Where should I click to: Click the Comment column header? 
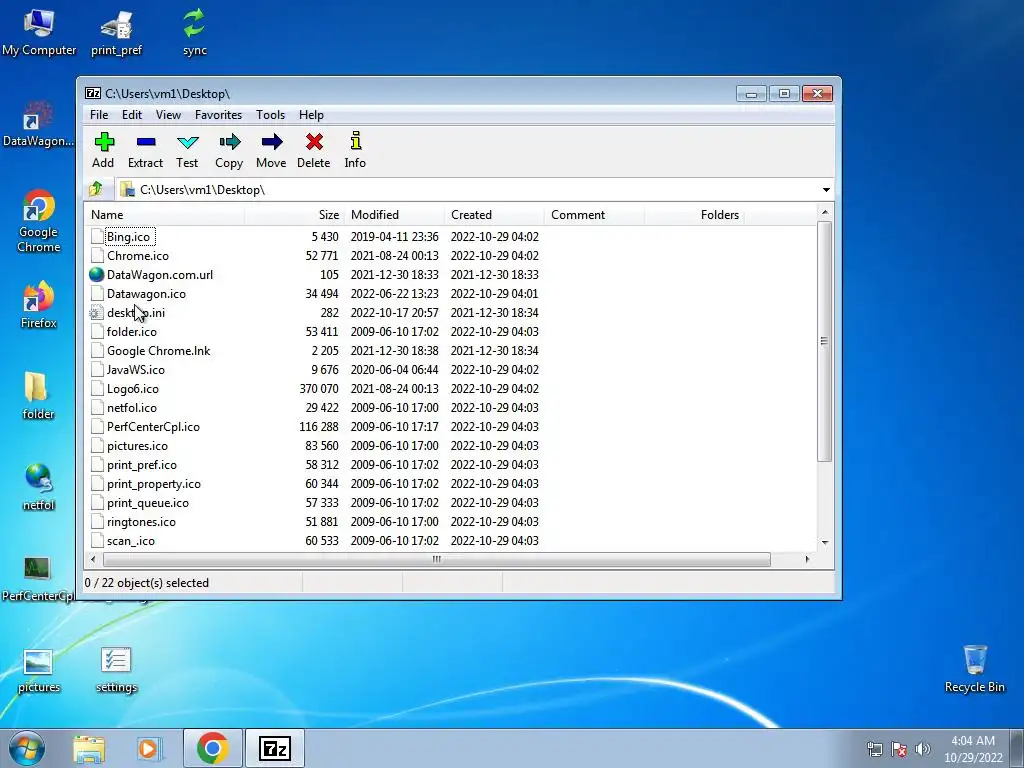(x=594, y=215)
